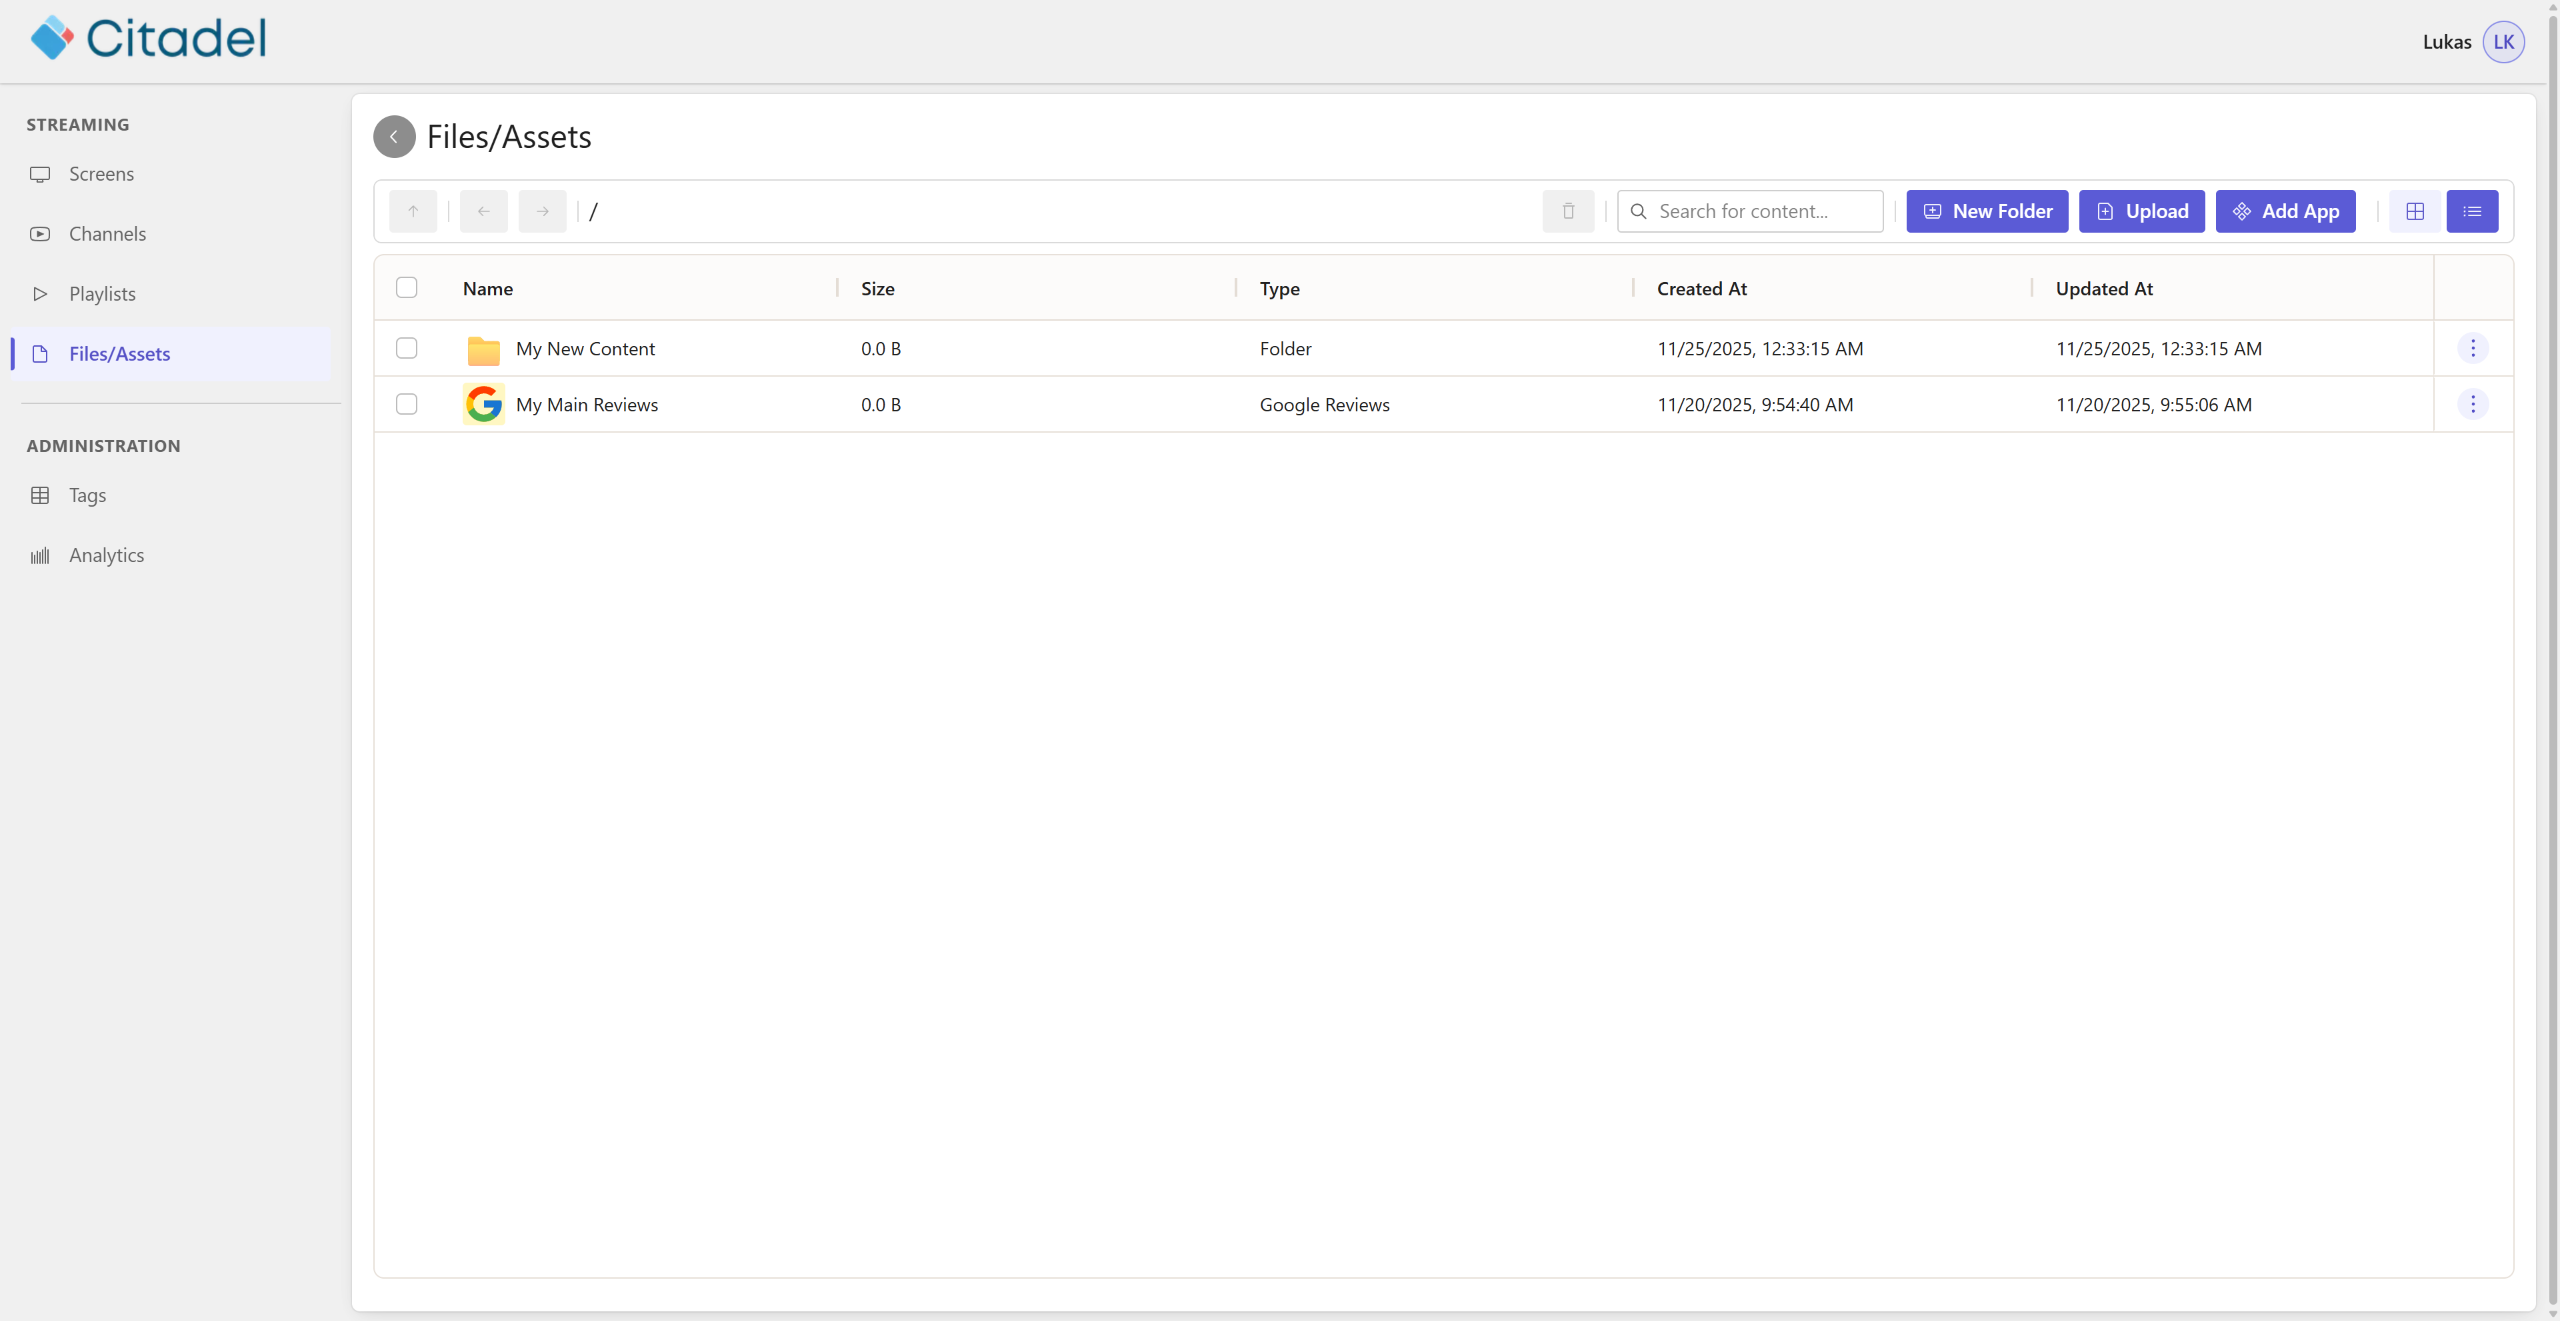Screen dimensions: 2560x1321
Task: Check the select-all checkbox in table header
Action: tap(406, 288)
